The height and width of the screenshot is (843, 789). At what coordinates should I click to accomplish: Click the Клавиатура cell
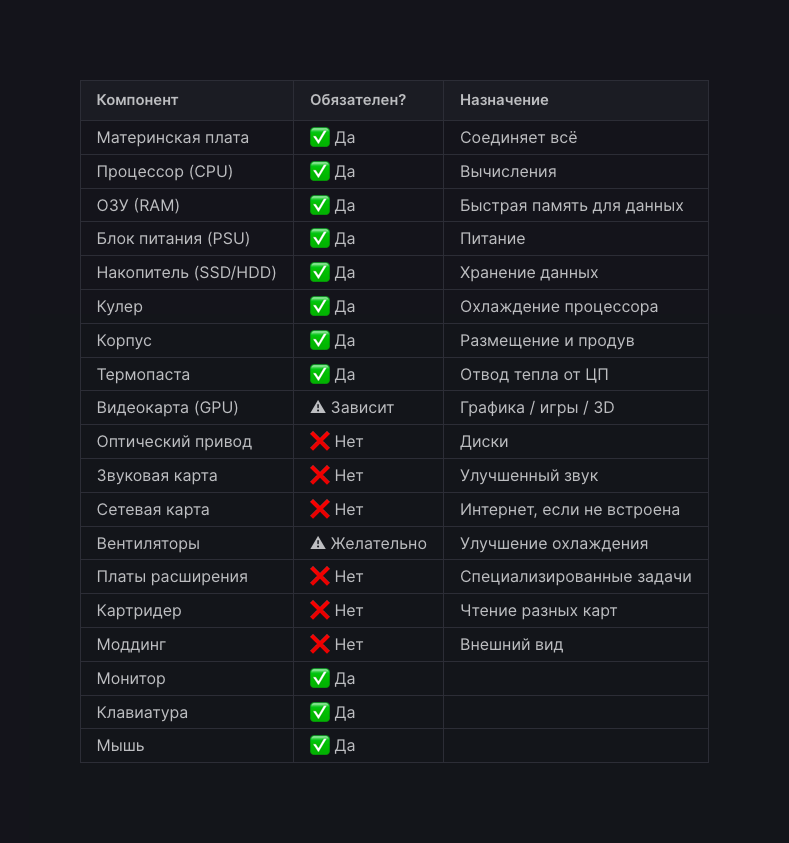[142, 713]
